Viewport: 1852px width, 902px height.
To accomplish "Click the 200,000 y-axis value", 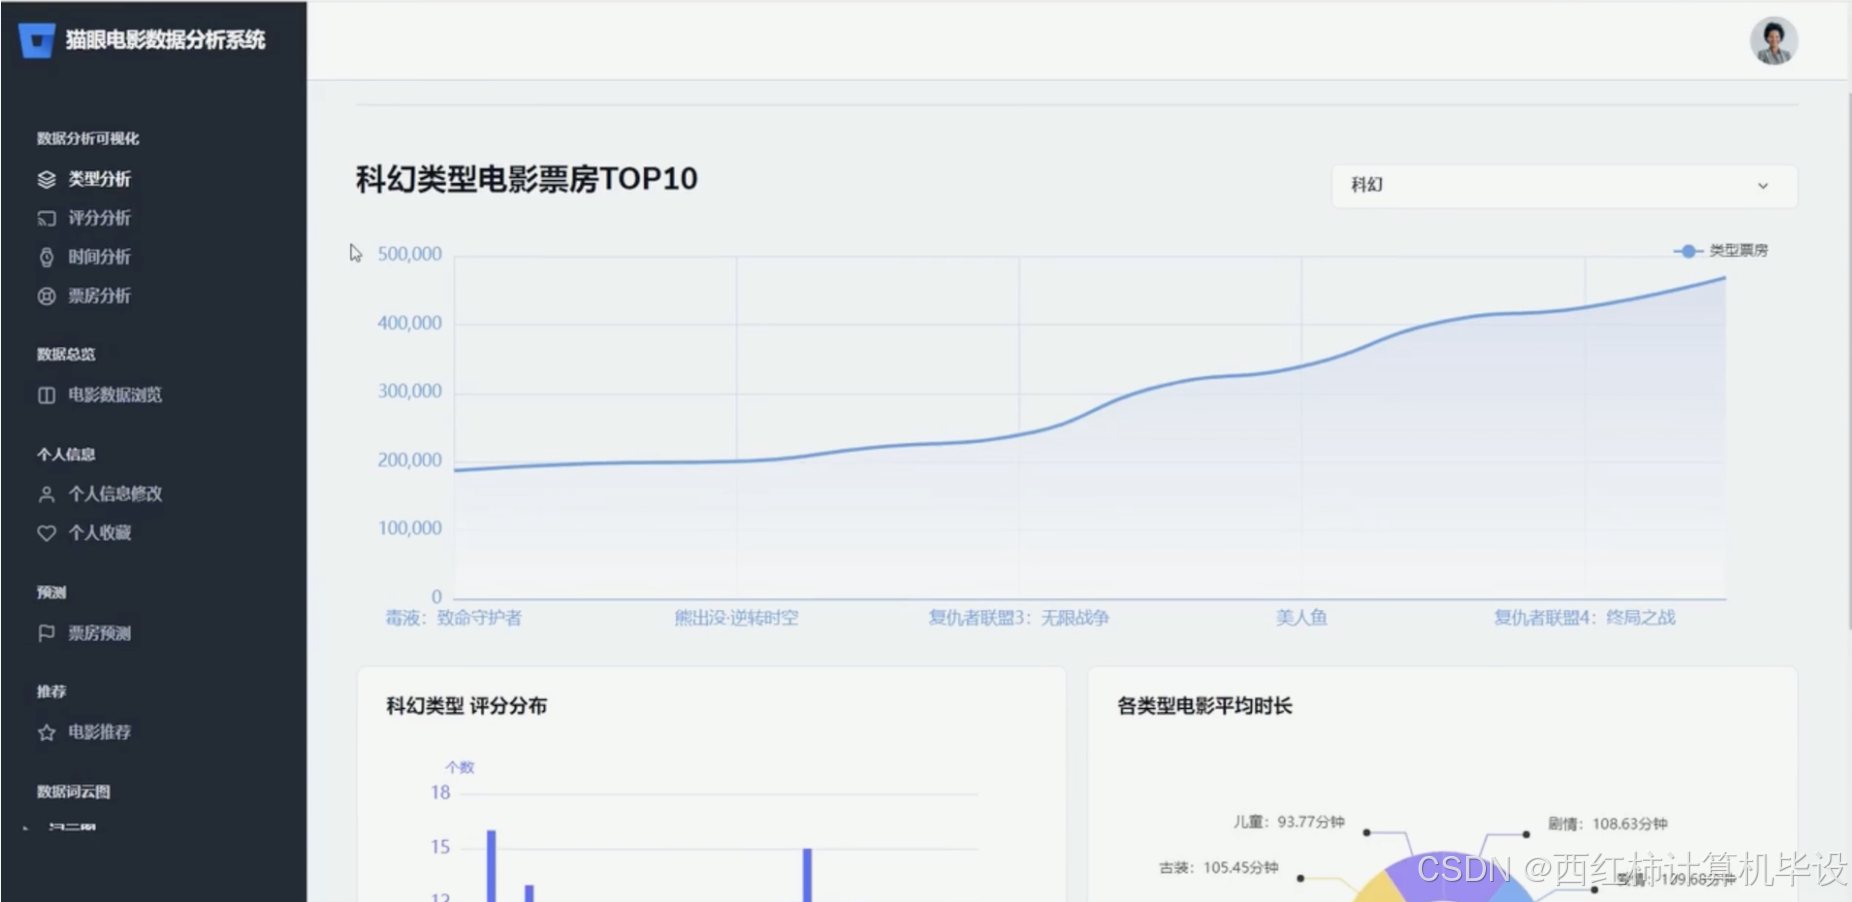I will 409,460.
